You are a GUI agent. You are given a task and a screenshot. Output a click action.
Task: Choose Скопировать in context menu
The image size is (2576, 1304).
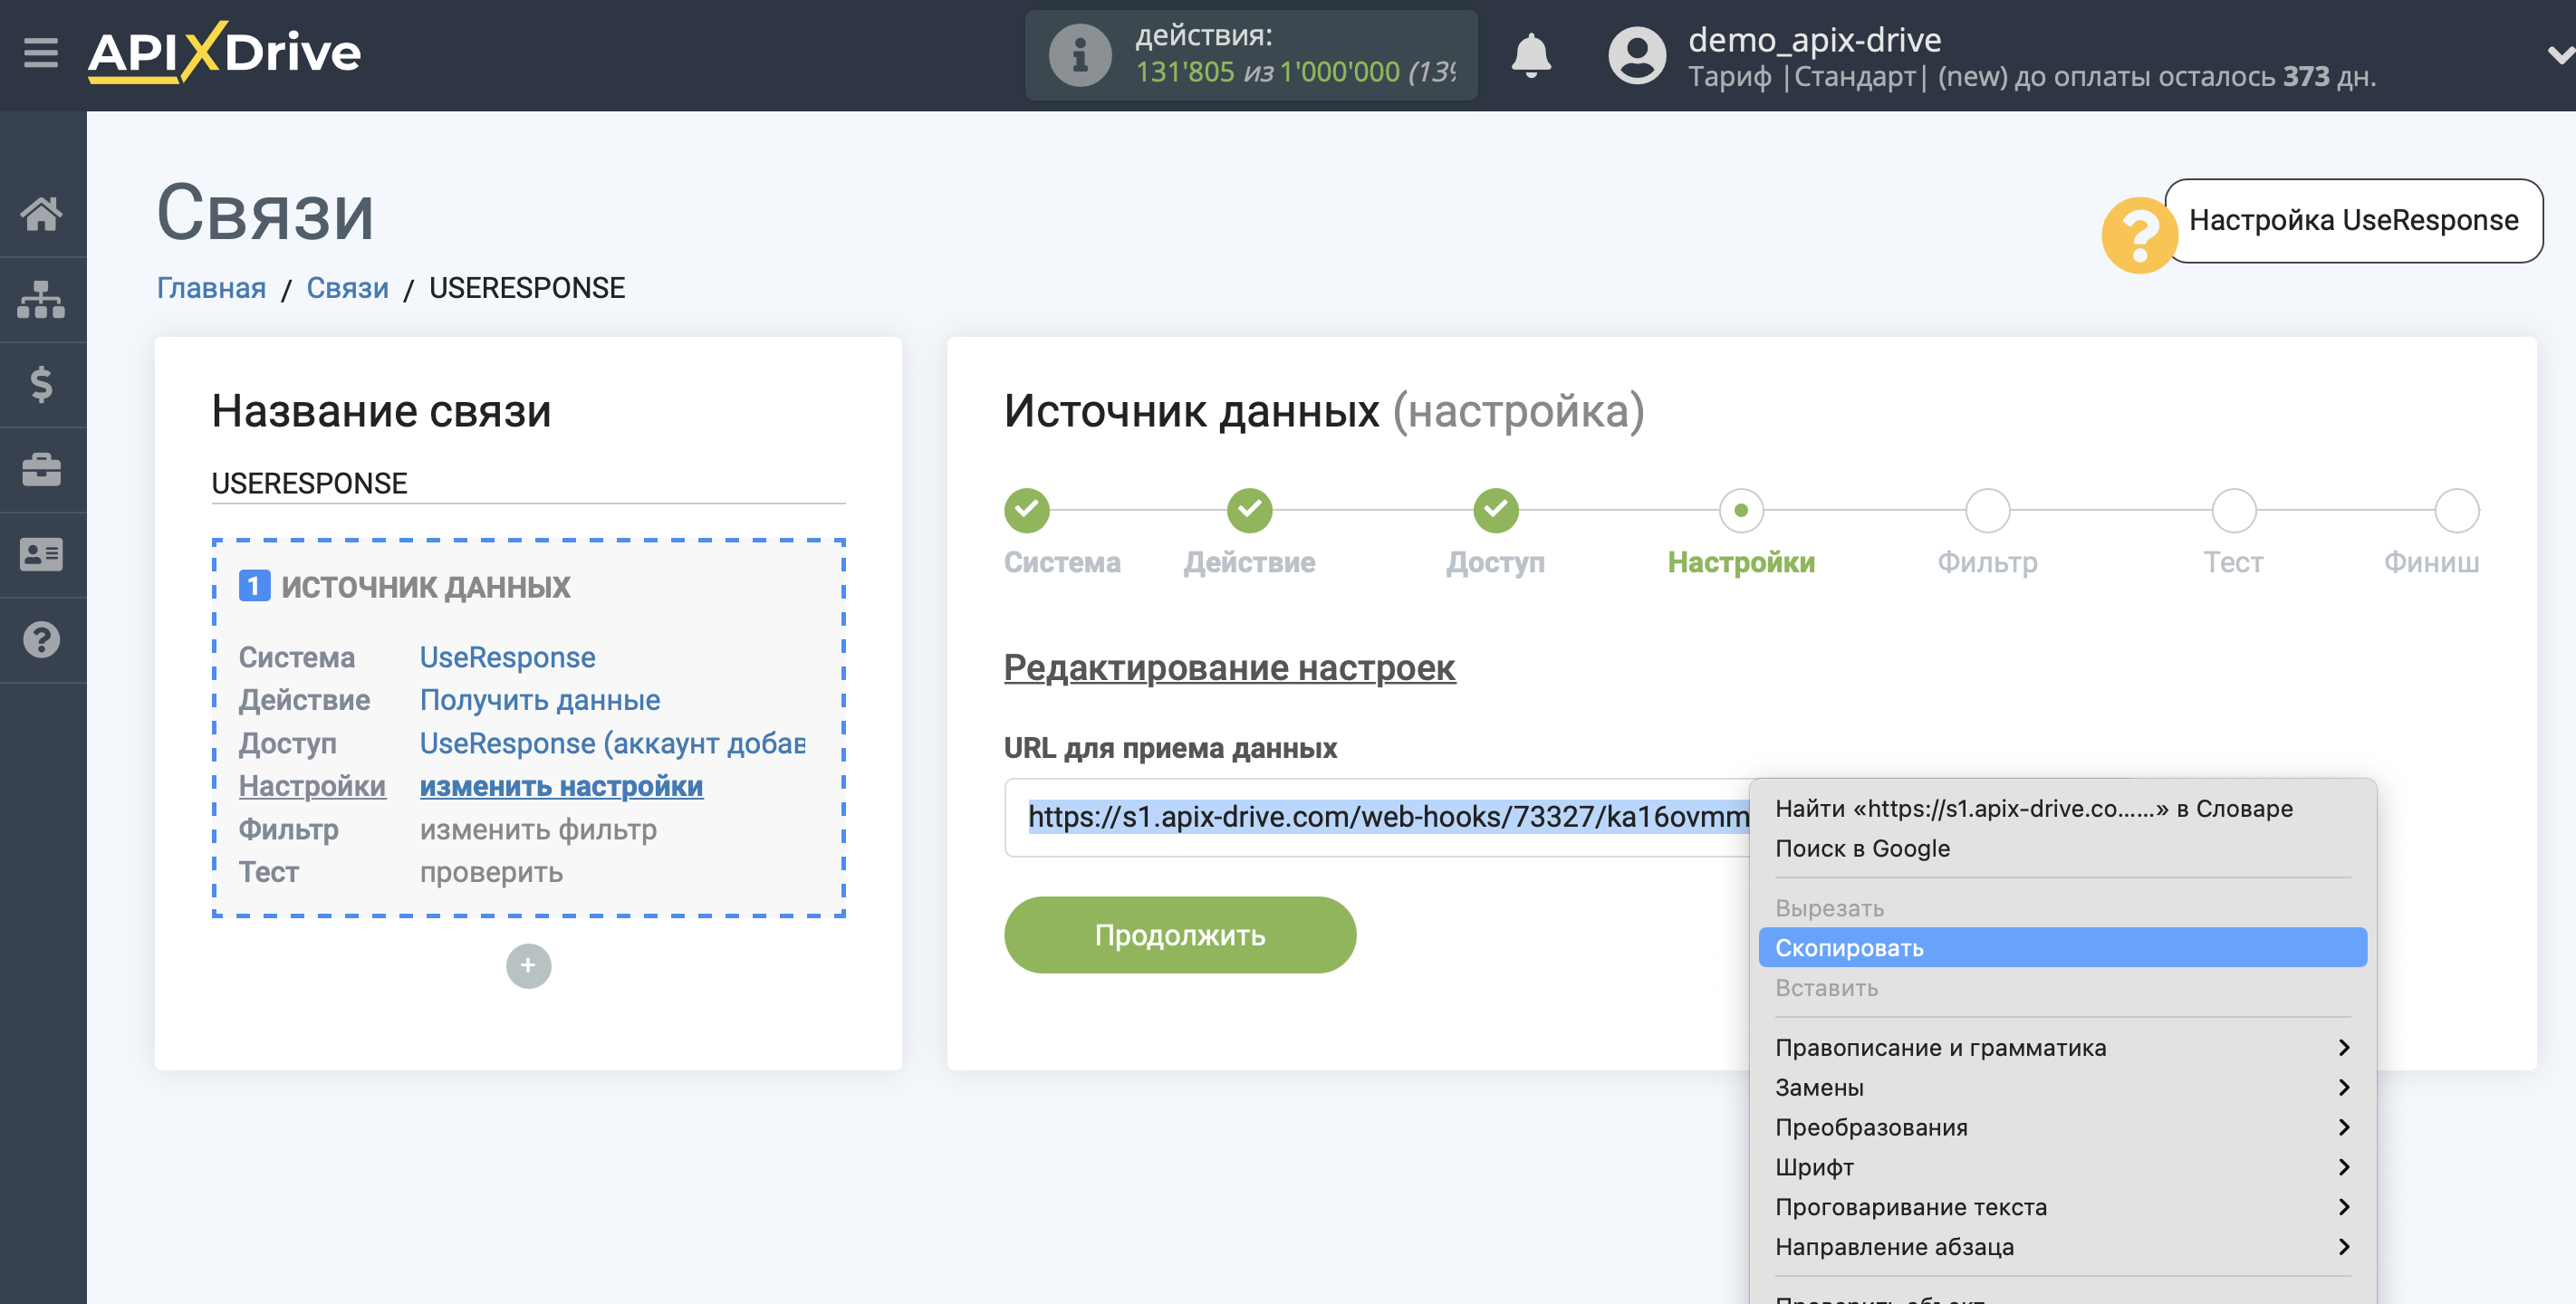[x=2062, y=948]
